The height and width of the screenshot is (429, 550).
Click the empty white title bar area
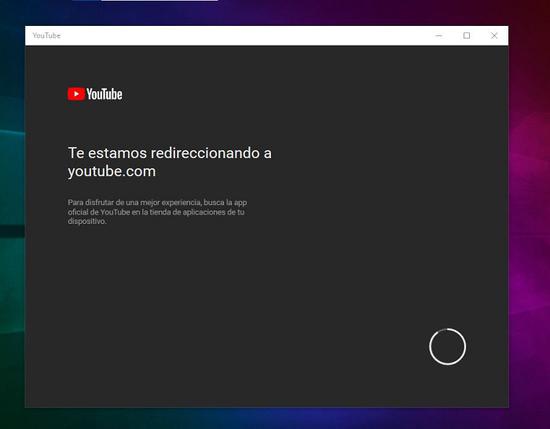[246, 35]
